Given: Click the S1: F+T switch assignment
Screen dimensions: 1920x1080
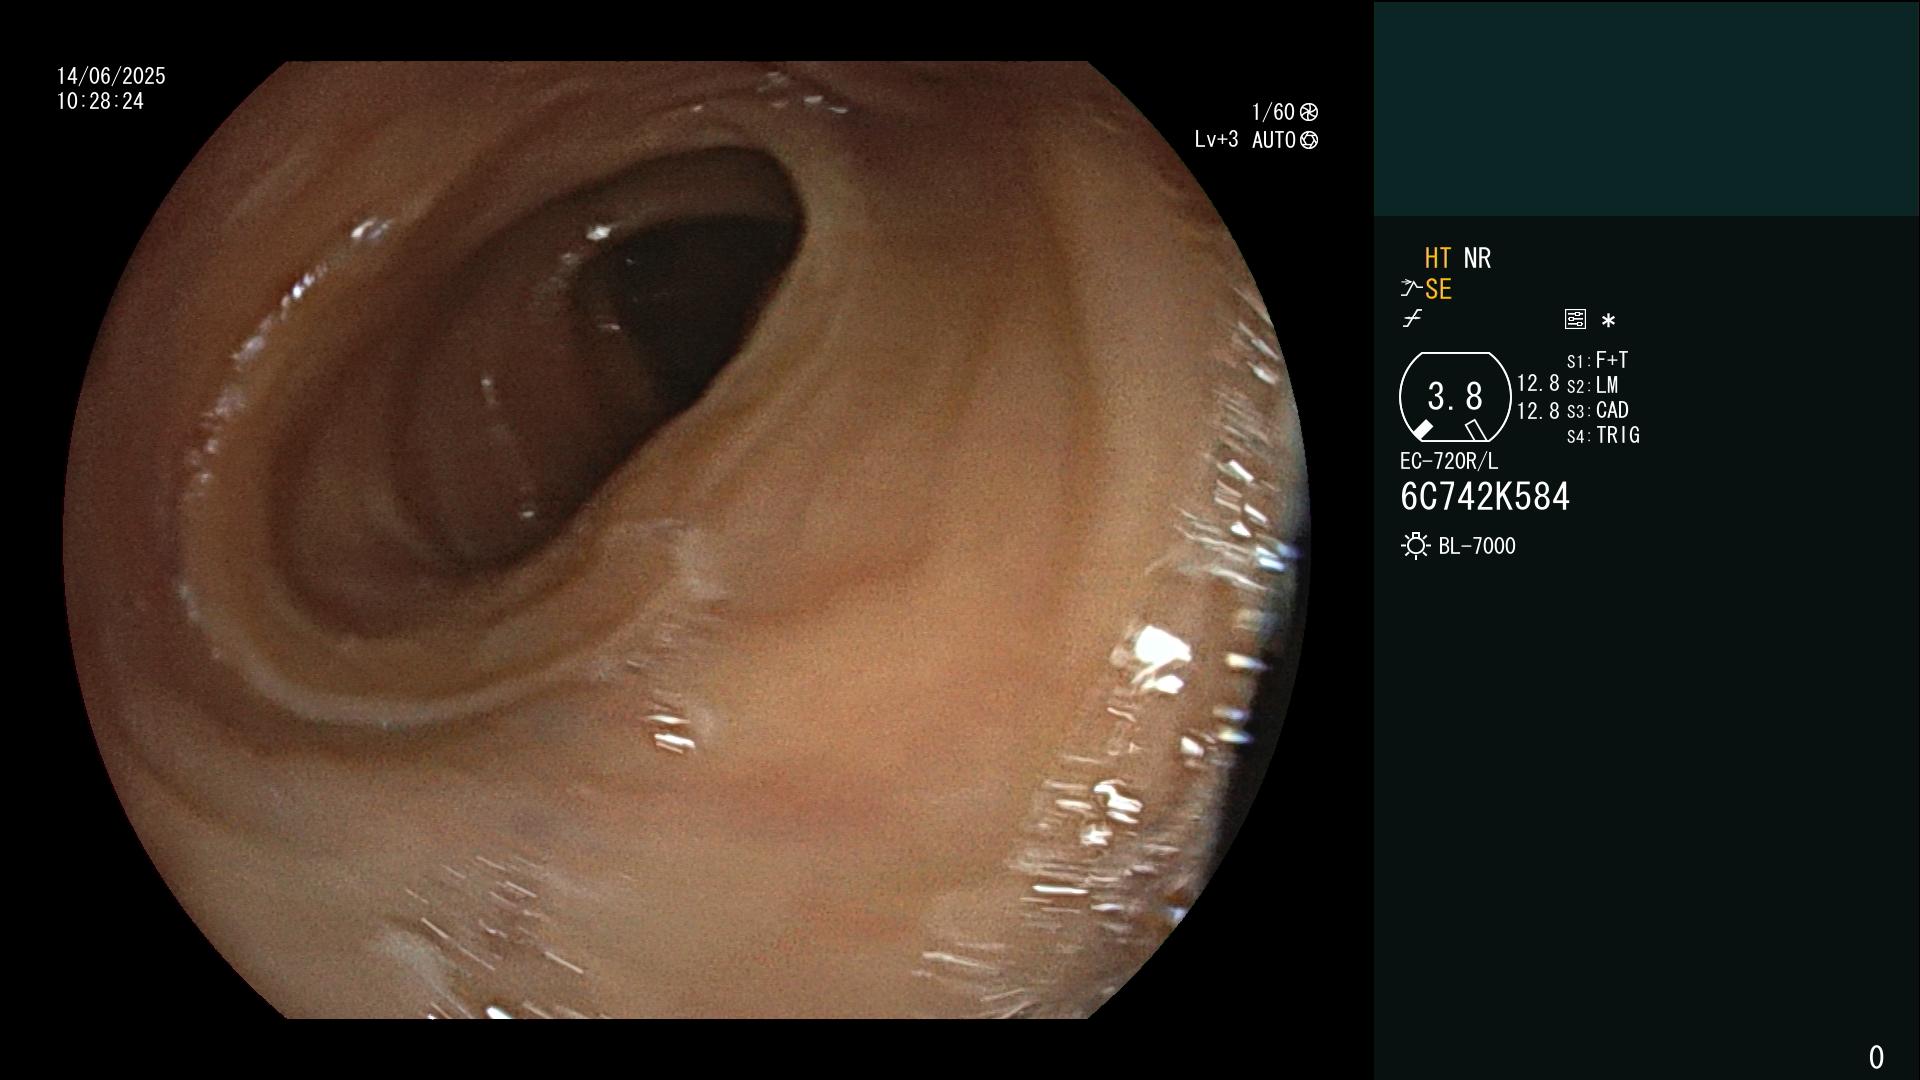Looking at the screenshot, I should tap(1598, 360).
